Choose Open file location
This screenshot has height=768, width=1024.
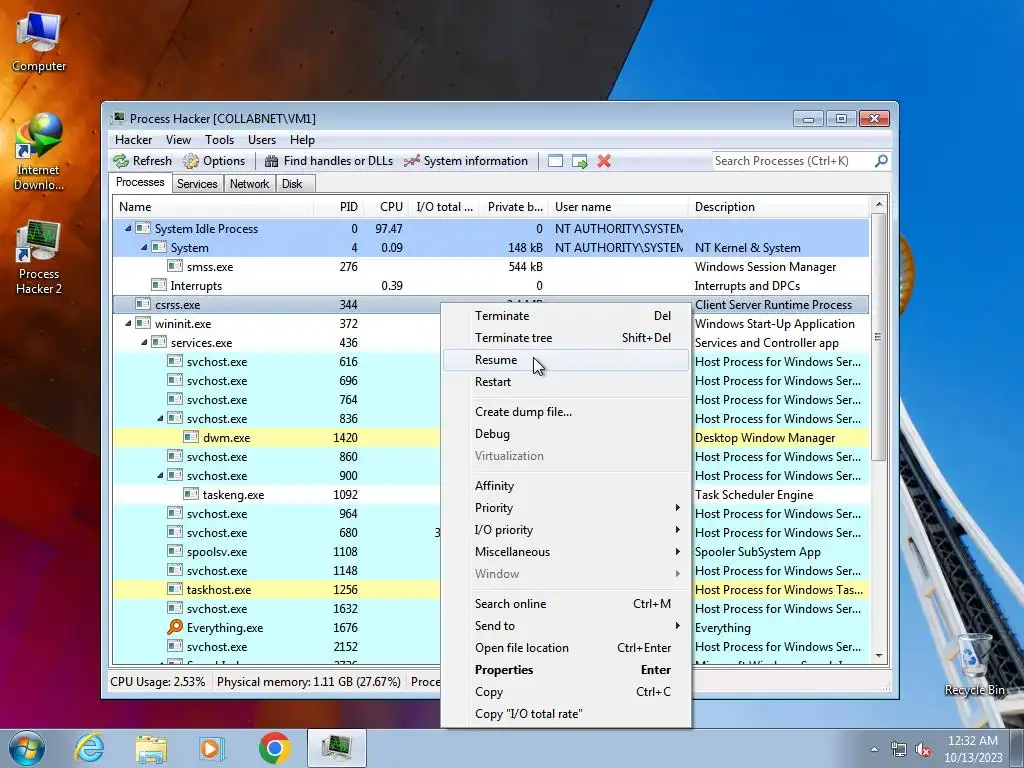pos(566,648)
